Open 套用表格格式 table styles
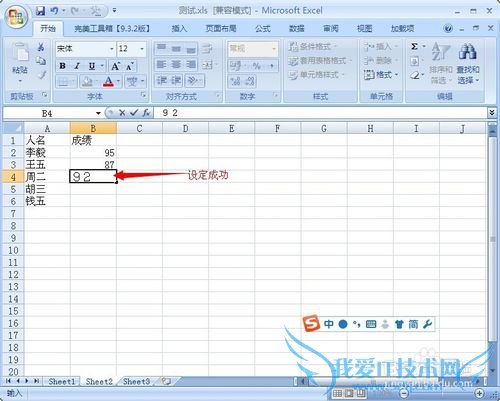This screenshot has width=500, height=401. (320, 60)
